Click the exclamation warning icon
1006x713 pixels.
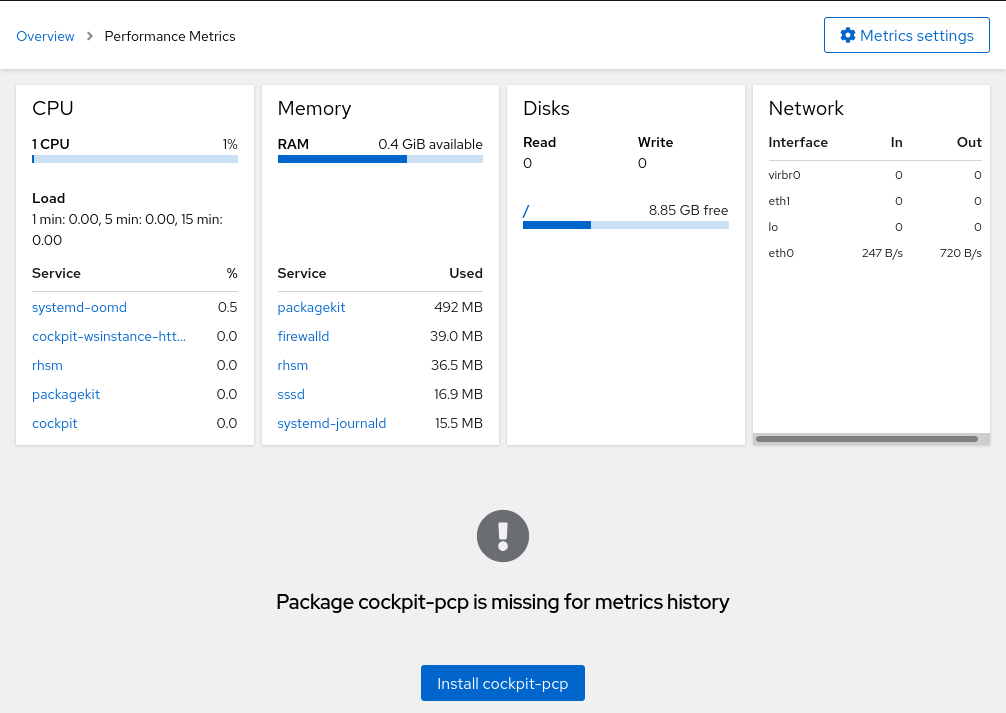pos(503,536)
